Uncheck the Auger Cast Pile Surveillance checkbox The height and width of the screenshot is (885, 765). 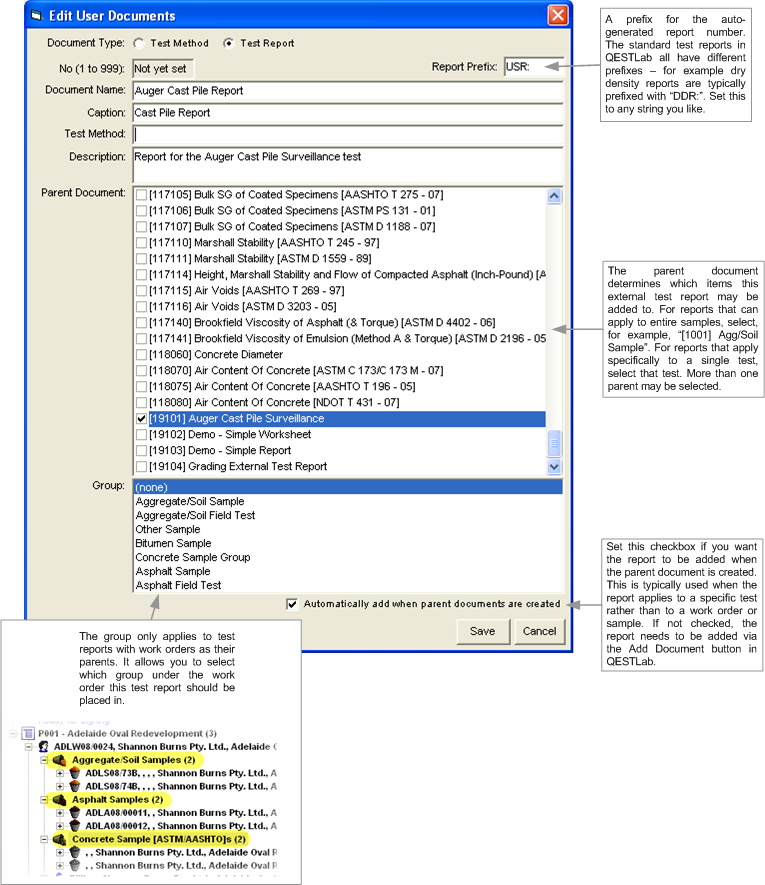tap(141, 419)
